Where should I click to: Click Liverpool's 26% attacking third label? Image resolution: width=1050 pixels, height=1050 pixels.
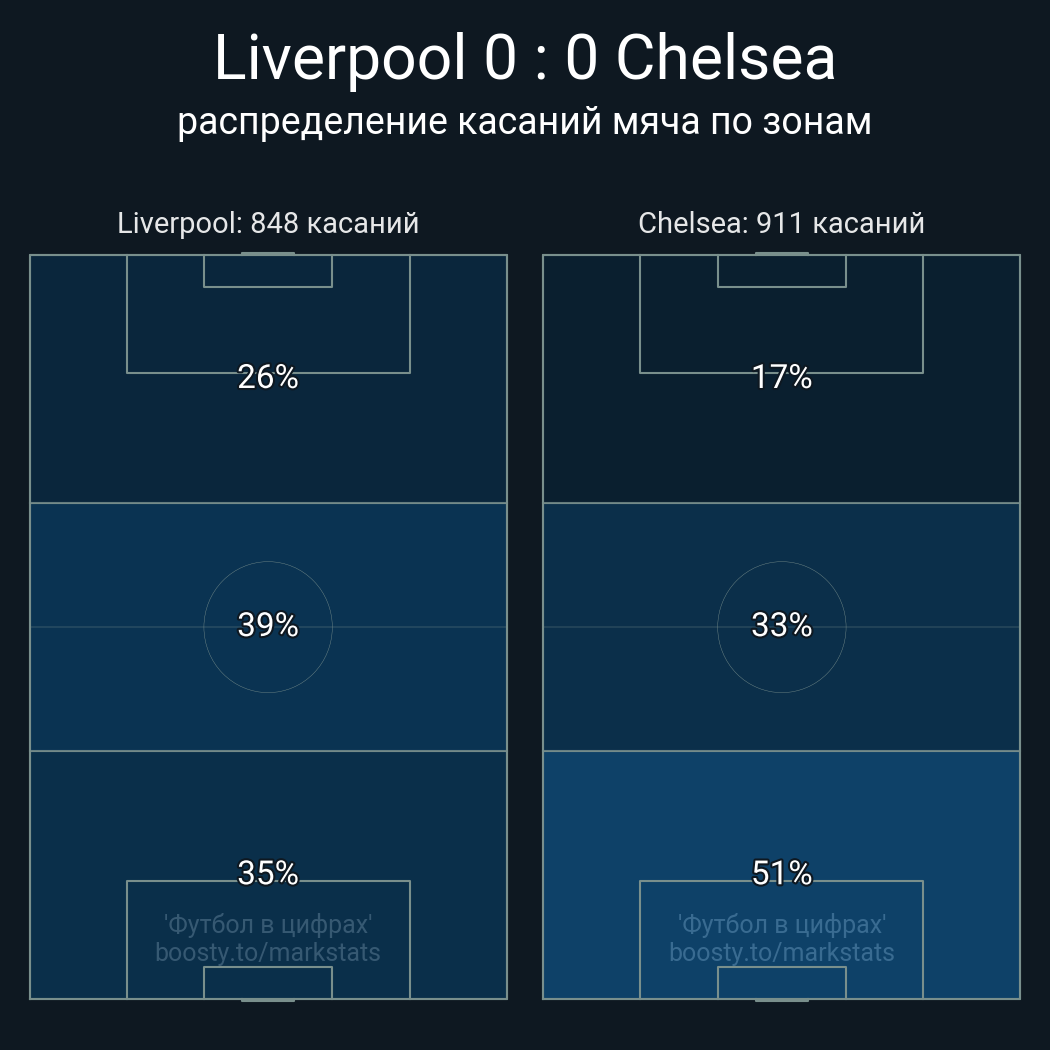pos(268,377)
